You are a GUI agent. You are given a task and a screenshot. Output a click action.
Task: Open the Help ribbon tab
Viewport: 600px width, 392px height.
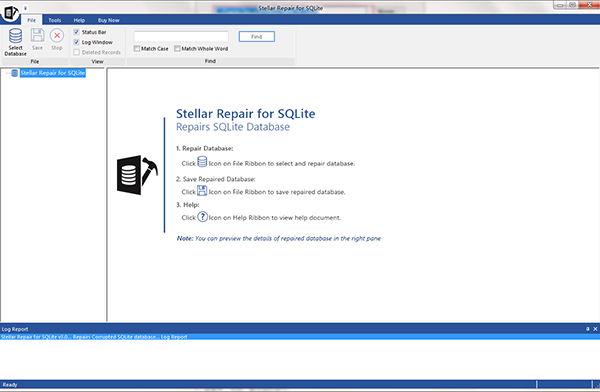point(79,20)
